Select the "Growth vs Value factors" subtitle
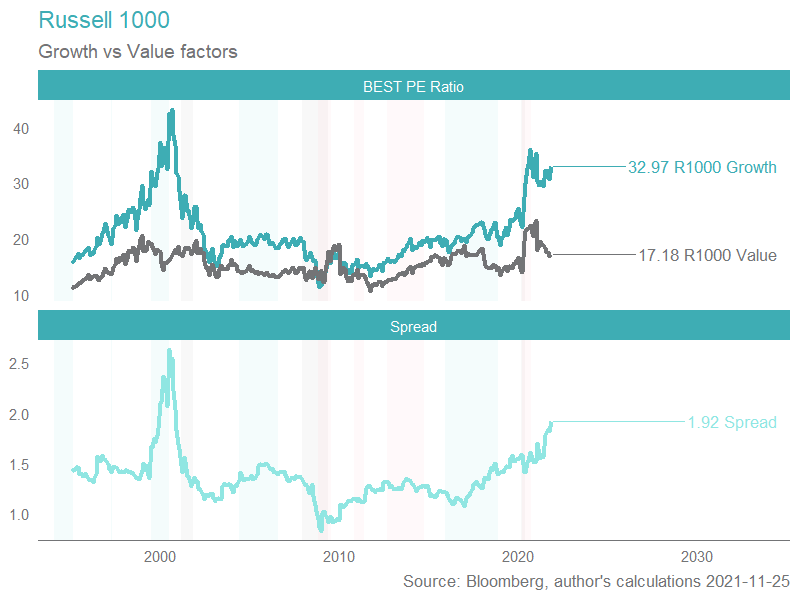The width and height of the screenshot is (800, 600). click(137, 52)
